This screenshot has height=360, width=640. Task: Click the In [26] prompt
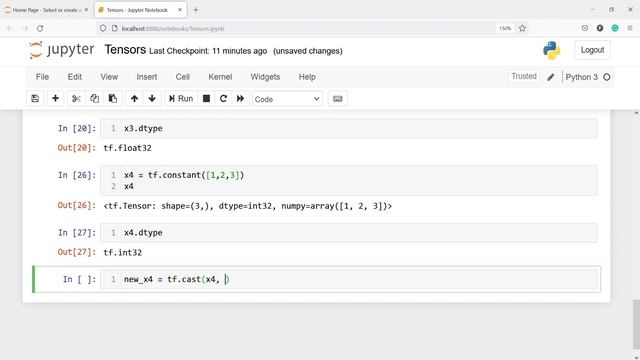(77, 175)
